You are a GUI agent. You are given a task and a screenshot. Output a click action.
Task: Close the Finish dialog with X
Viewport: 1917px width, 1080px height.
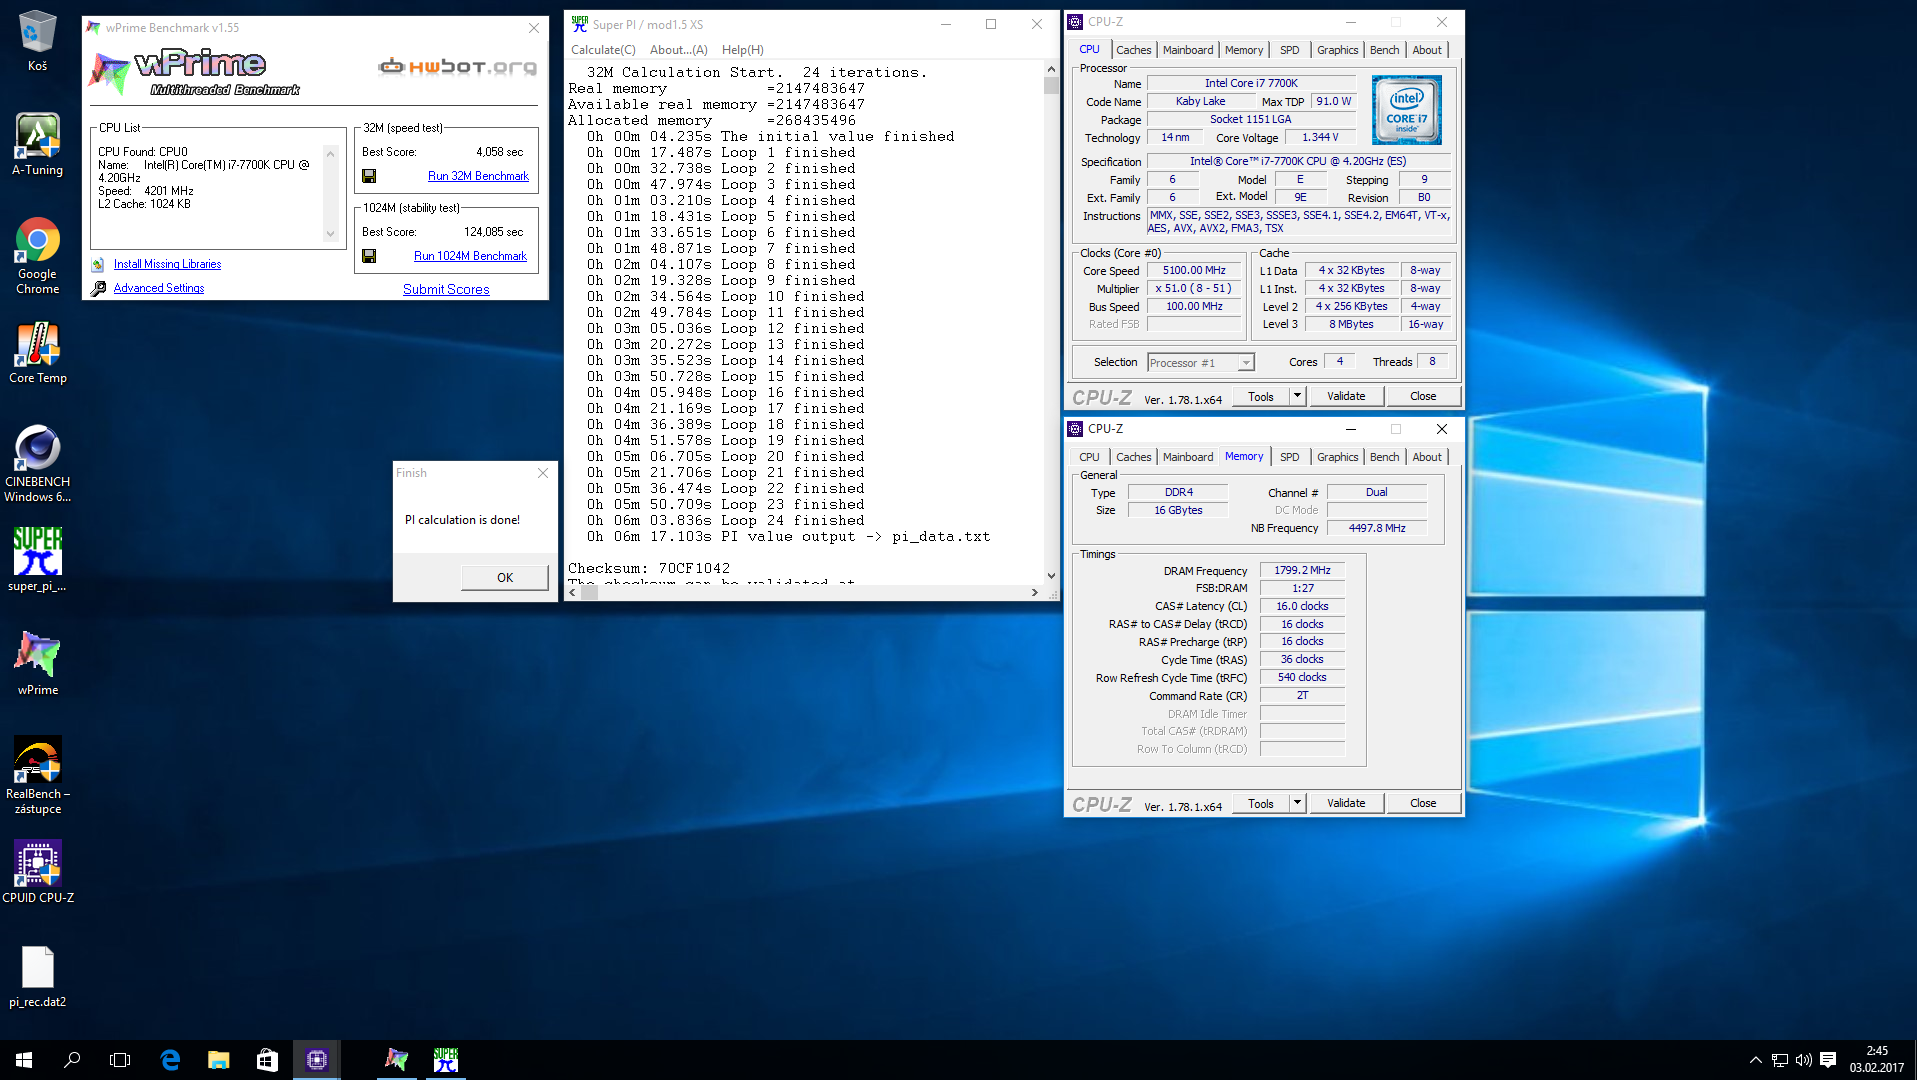coord(543,473)
